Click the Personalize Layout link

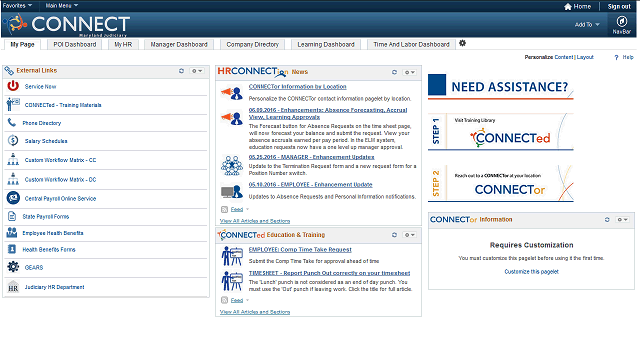[585, 57]
